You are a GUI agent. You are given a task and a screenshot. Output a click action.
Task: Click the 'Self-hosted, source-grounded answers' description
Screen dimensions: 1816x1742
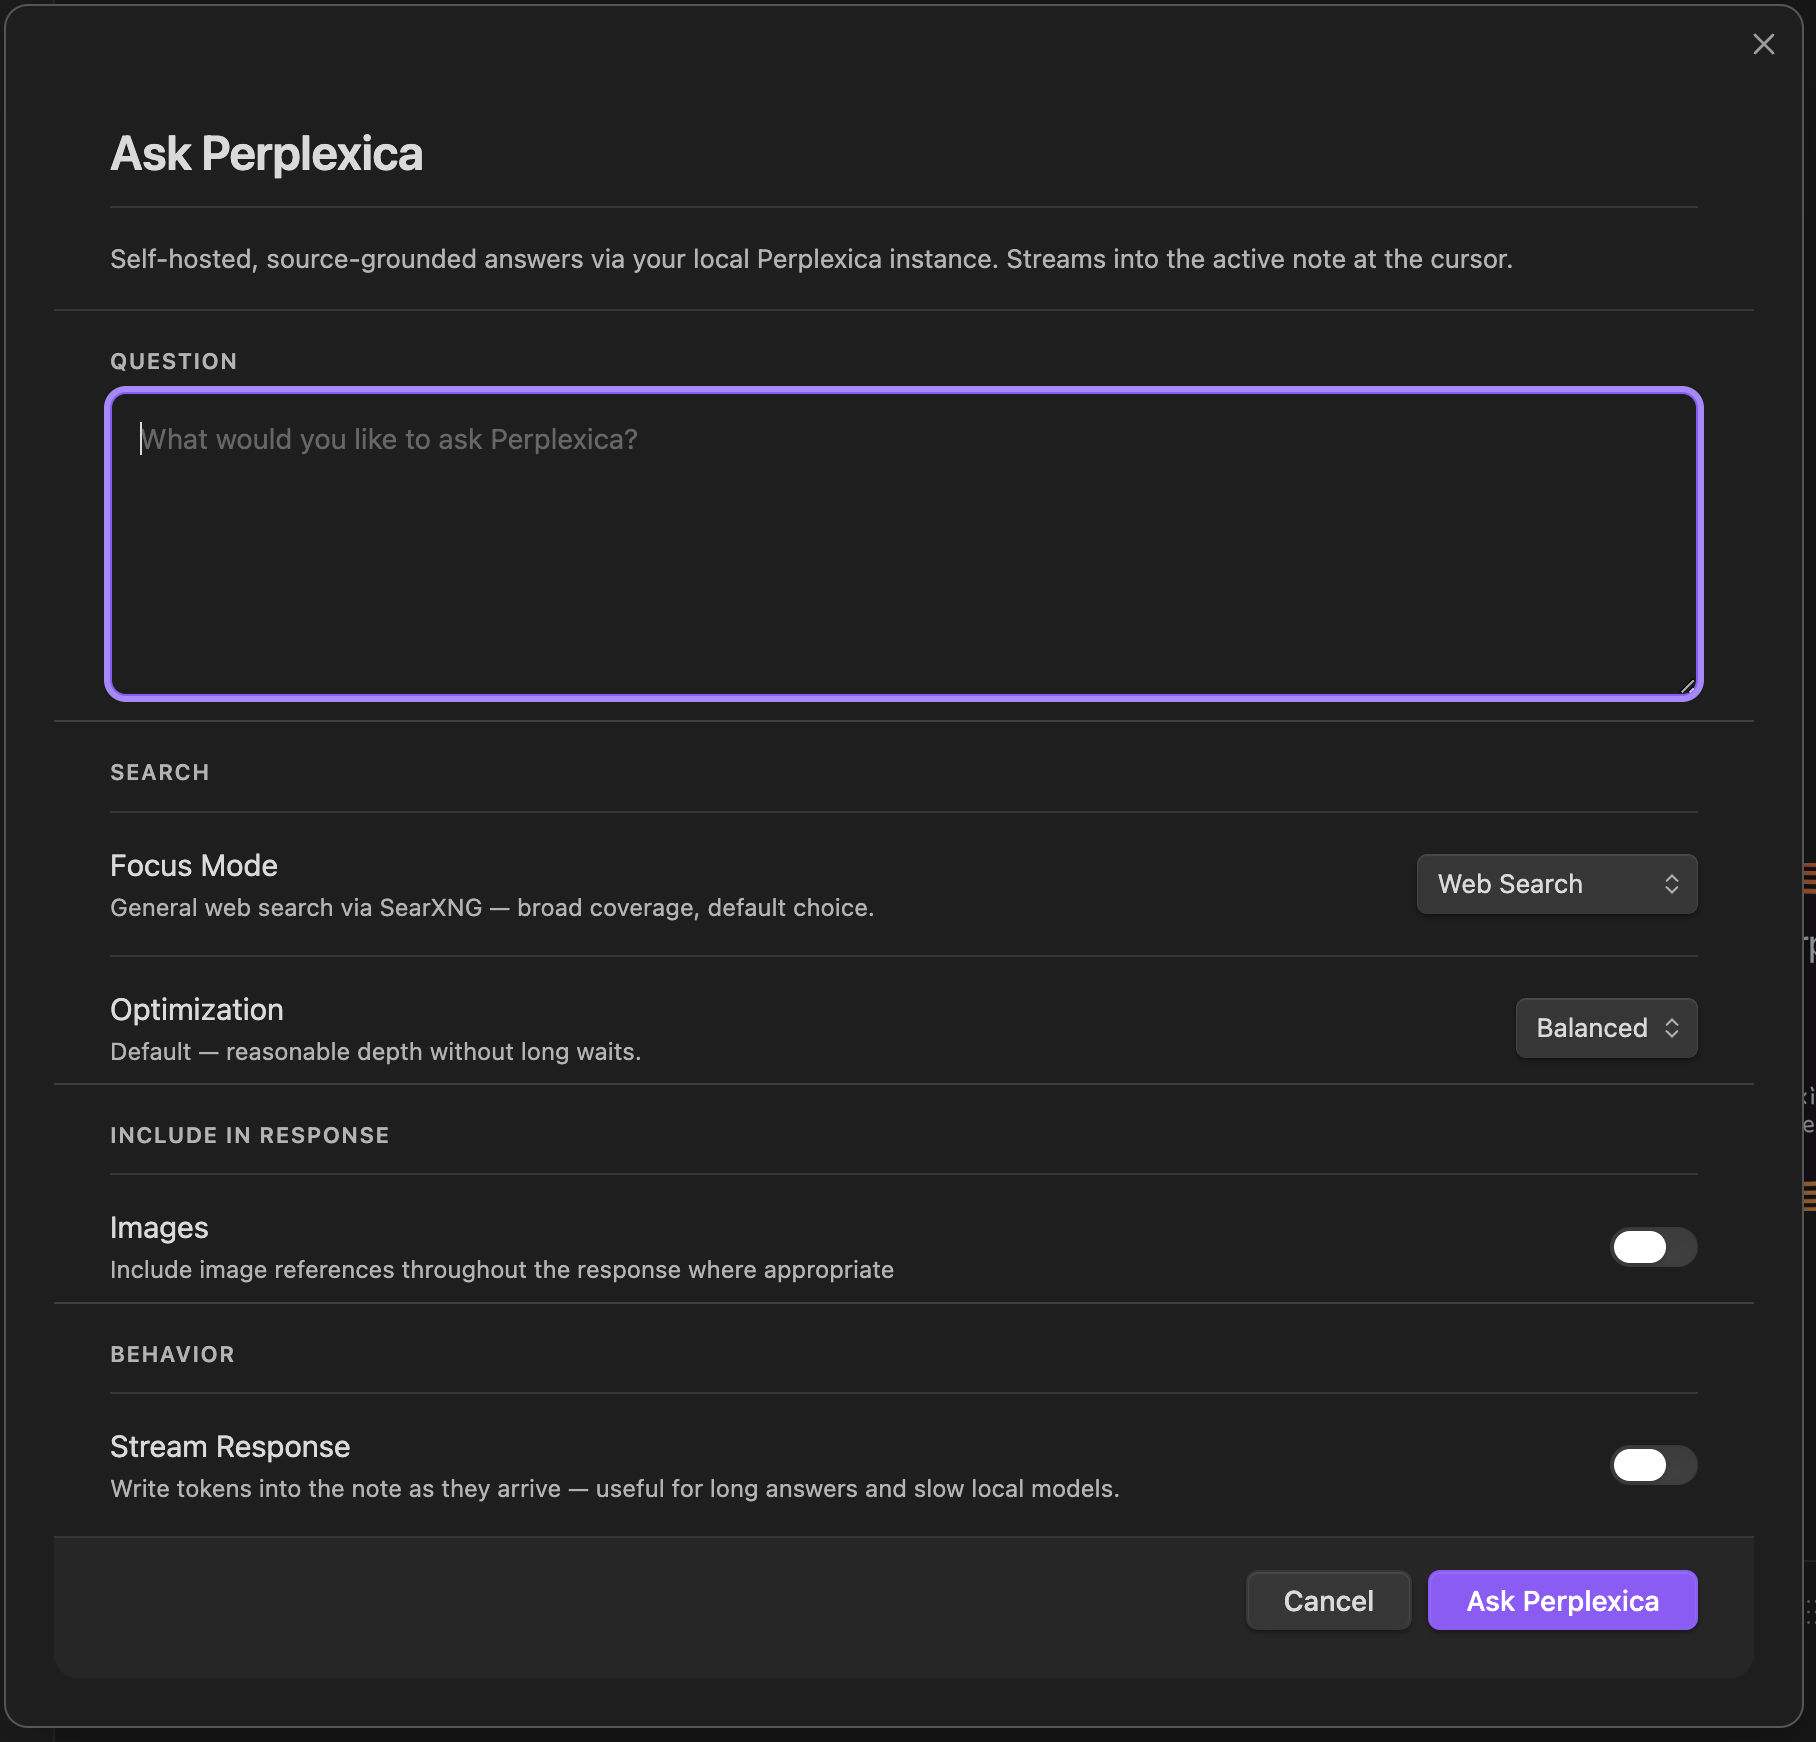(811, 259)
